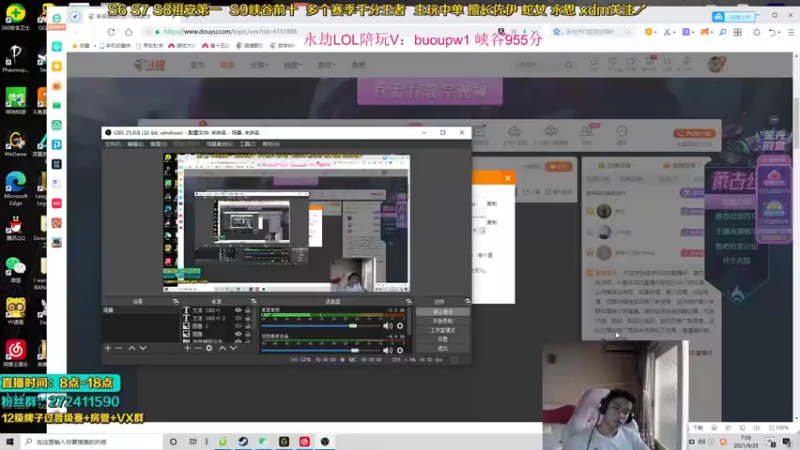Click the browser scissors screenshot tool
Viewport: 800px width, 450px height.
(x=668, y=32)
